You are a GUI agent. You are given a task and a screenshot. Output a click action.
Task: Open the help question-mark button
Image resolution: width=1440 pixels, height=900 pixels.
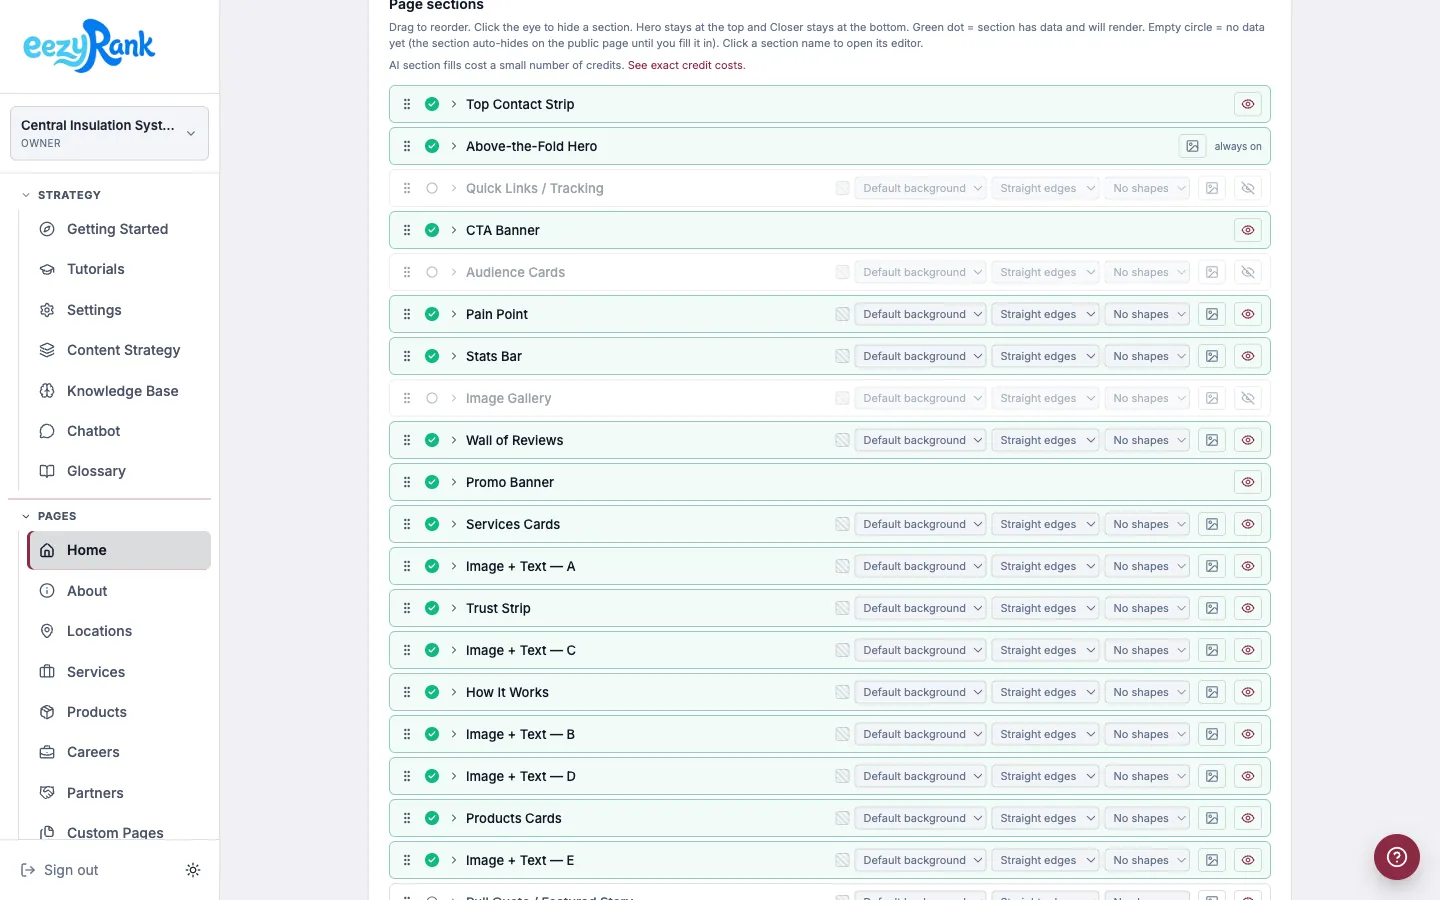1397,857
